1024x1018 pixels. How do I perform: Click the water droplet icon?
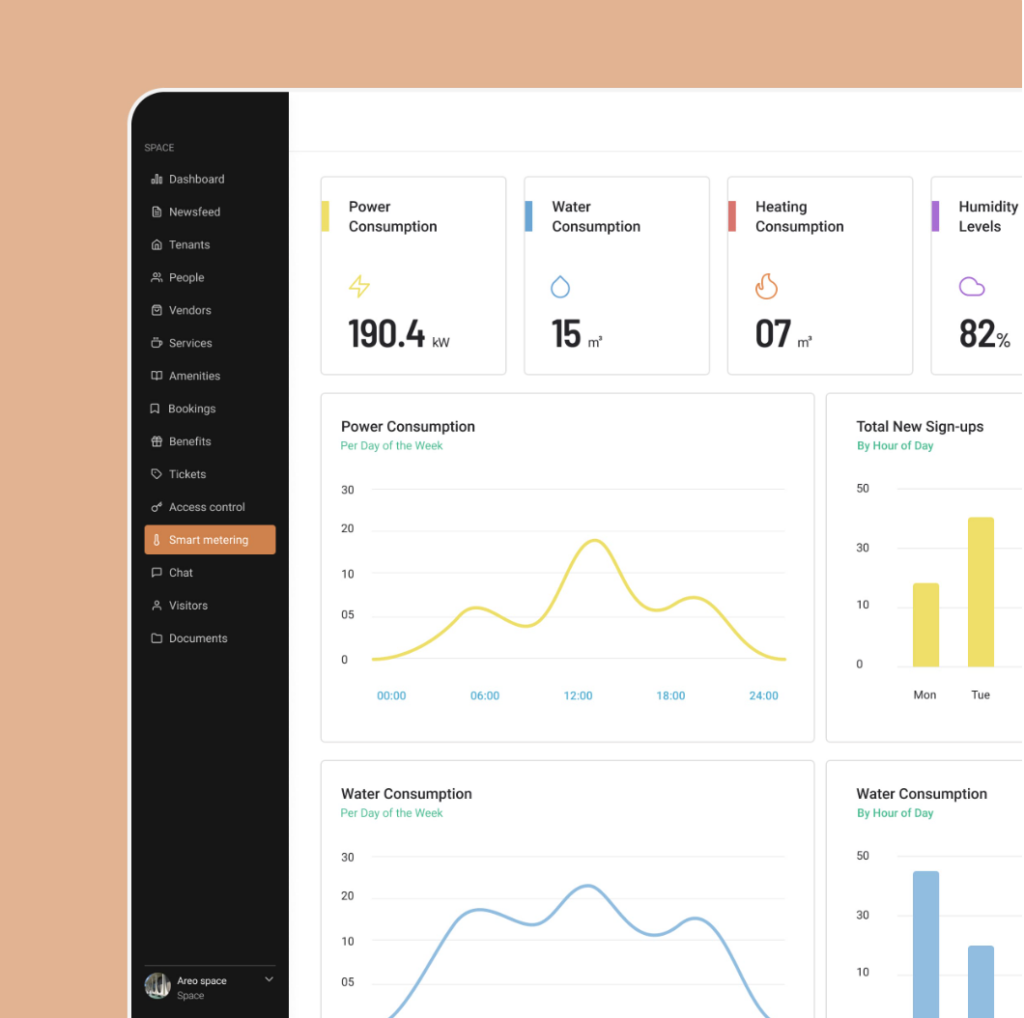[560, 287]
